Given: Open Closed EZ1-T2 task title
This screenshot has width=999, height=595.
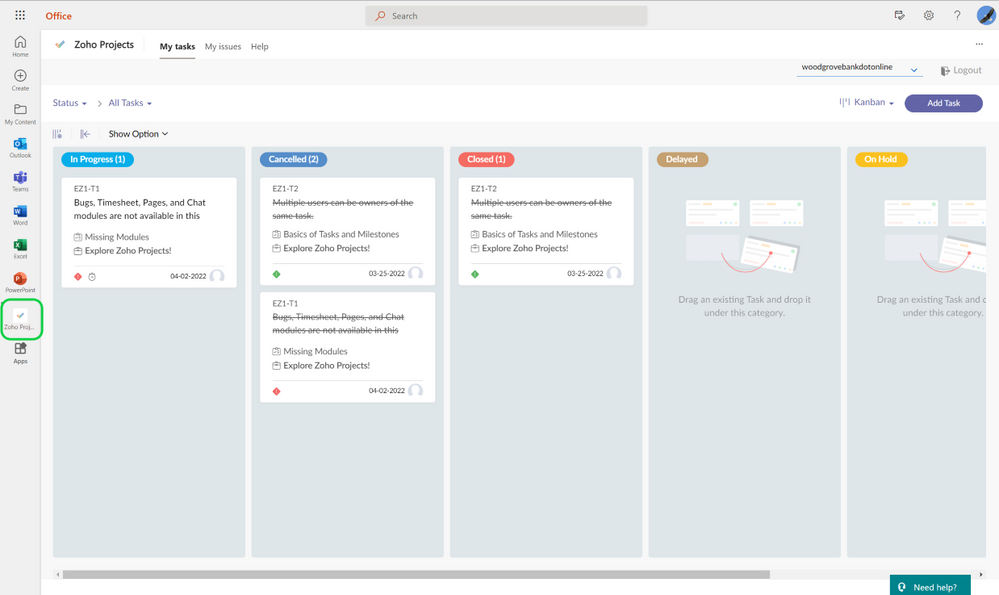Looking at the screenshot, I should pyautogui.click(x=541, y=209).
